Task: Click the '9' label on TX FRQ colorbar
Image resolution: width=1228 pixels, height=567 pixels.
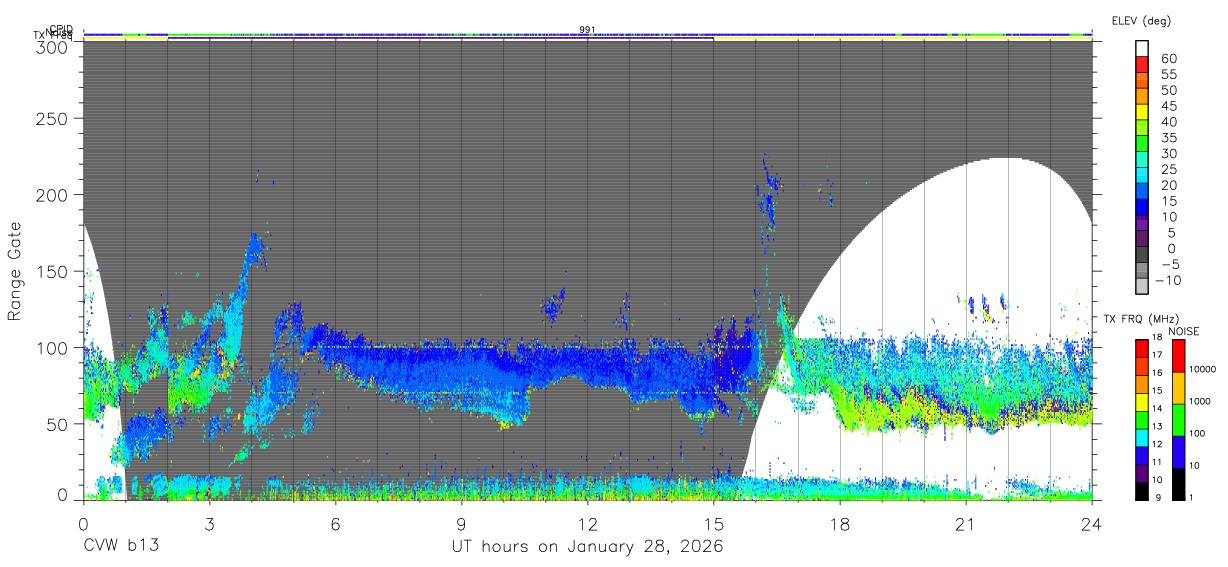Action: coord(1158,498)
